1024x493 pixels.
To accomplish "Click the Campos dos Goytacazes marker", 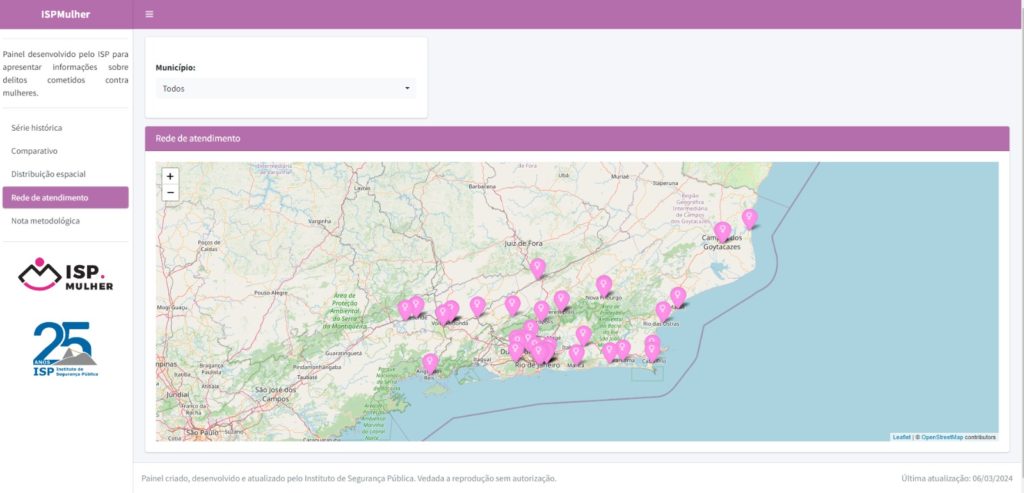I will tap(722, 230).
